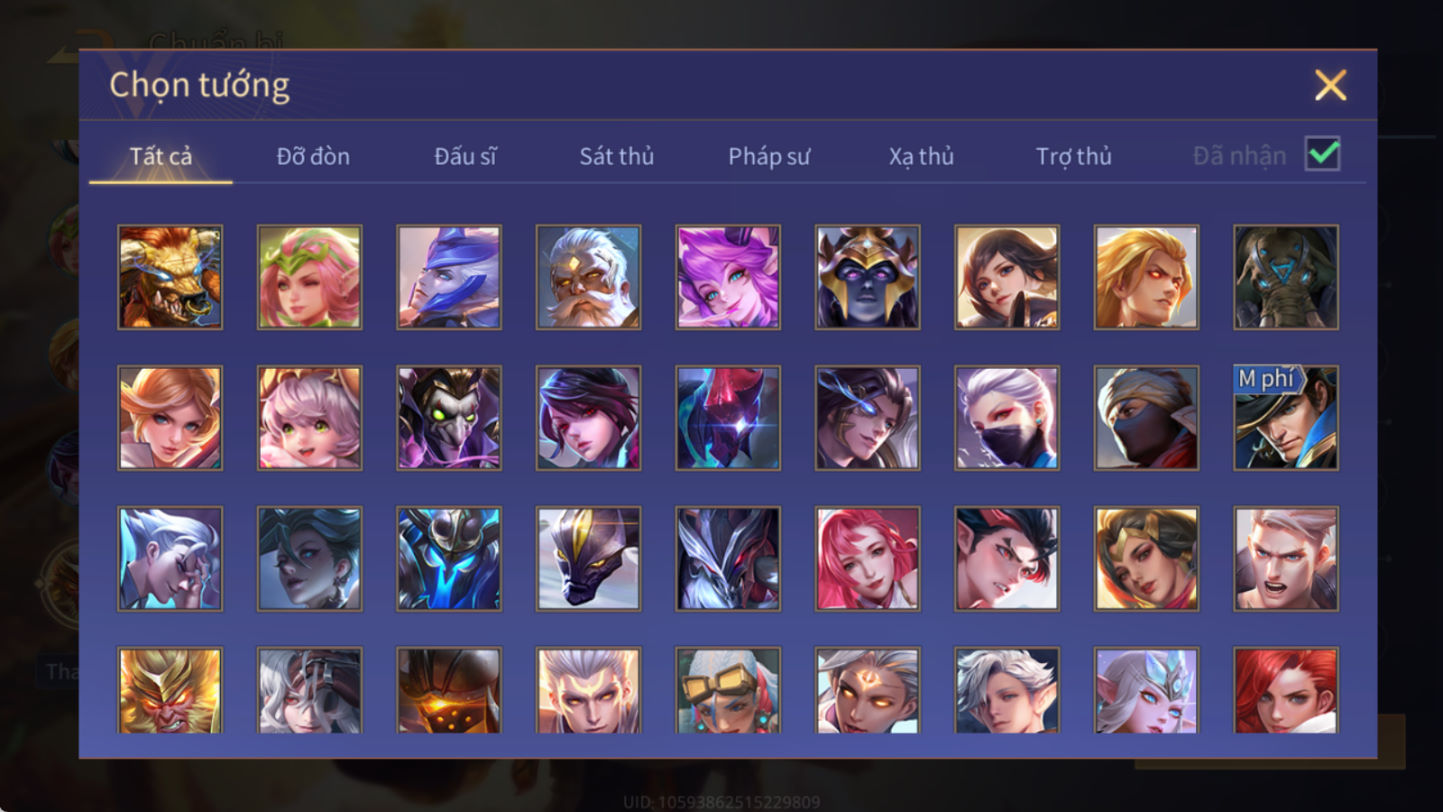This screenshot has width=1443, height=812.
Task: Pick the hero wearing yellow goggles
Action: coord(728,690)
